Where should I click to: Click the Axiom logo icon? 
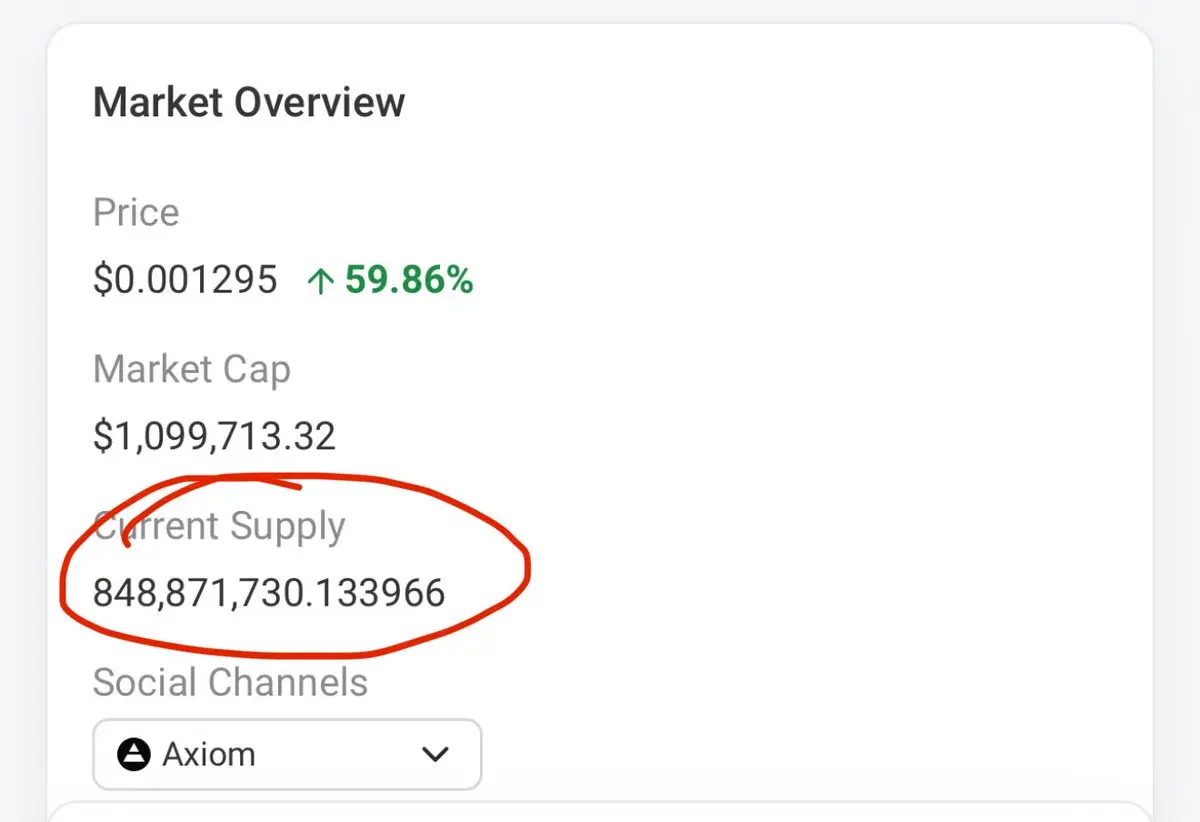coord(133,754)
